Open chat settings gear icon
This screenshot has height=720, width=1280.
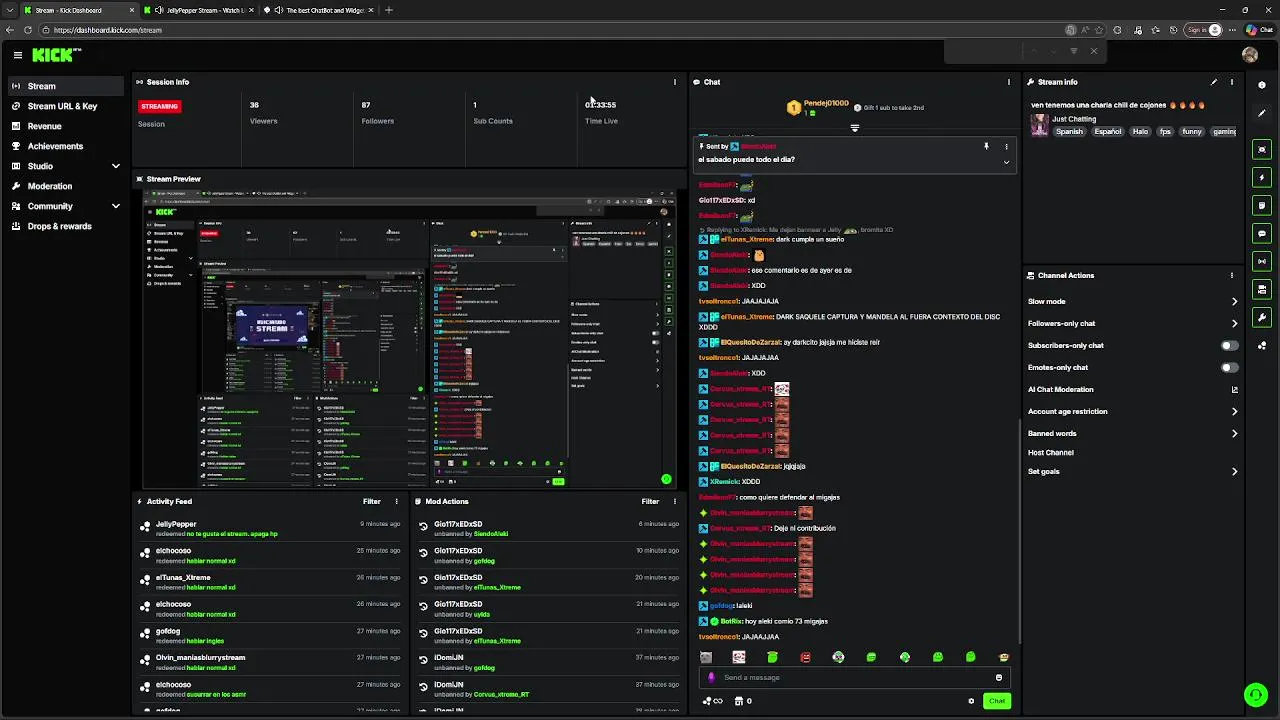click(971, 701)
